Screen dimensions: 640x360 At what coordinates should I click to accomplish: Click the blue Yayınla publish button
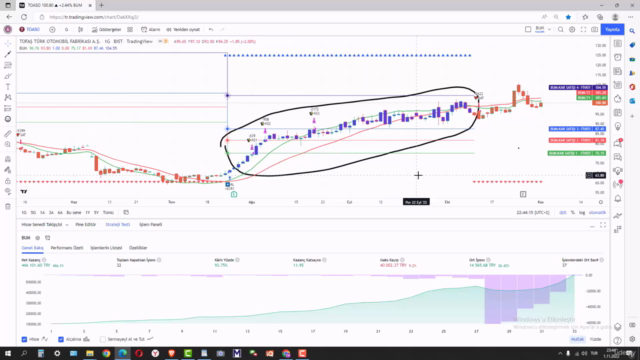[612, 29]
